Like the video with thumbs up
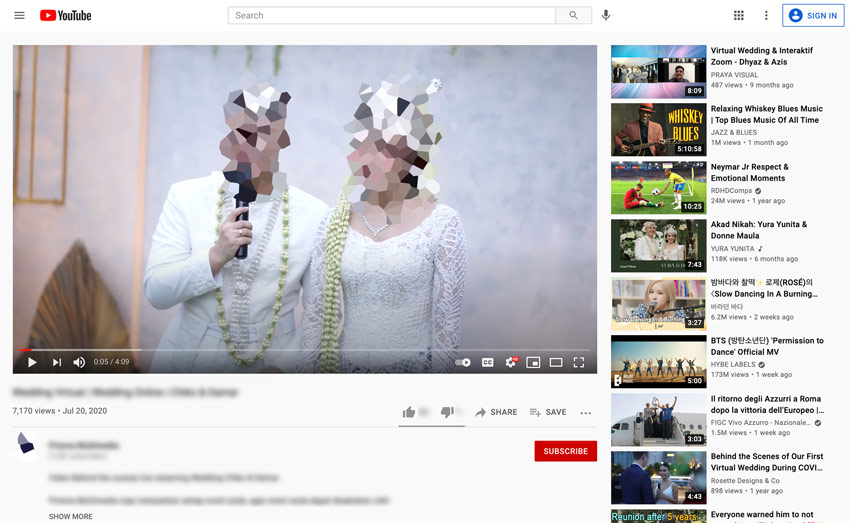Screen dimensions: 850x523 [x=409, y=412]
